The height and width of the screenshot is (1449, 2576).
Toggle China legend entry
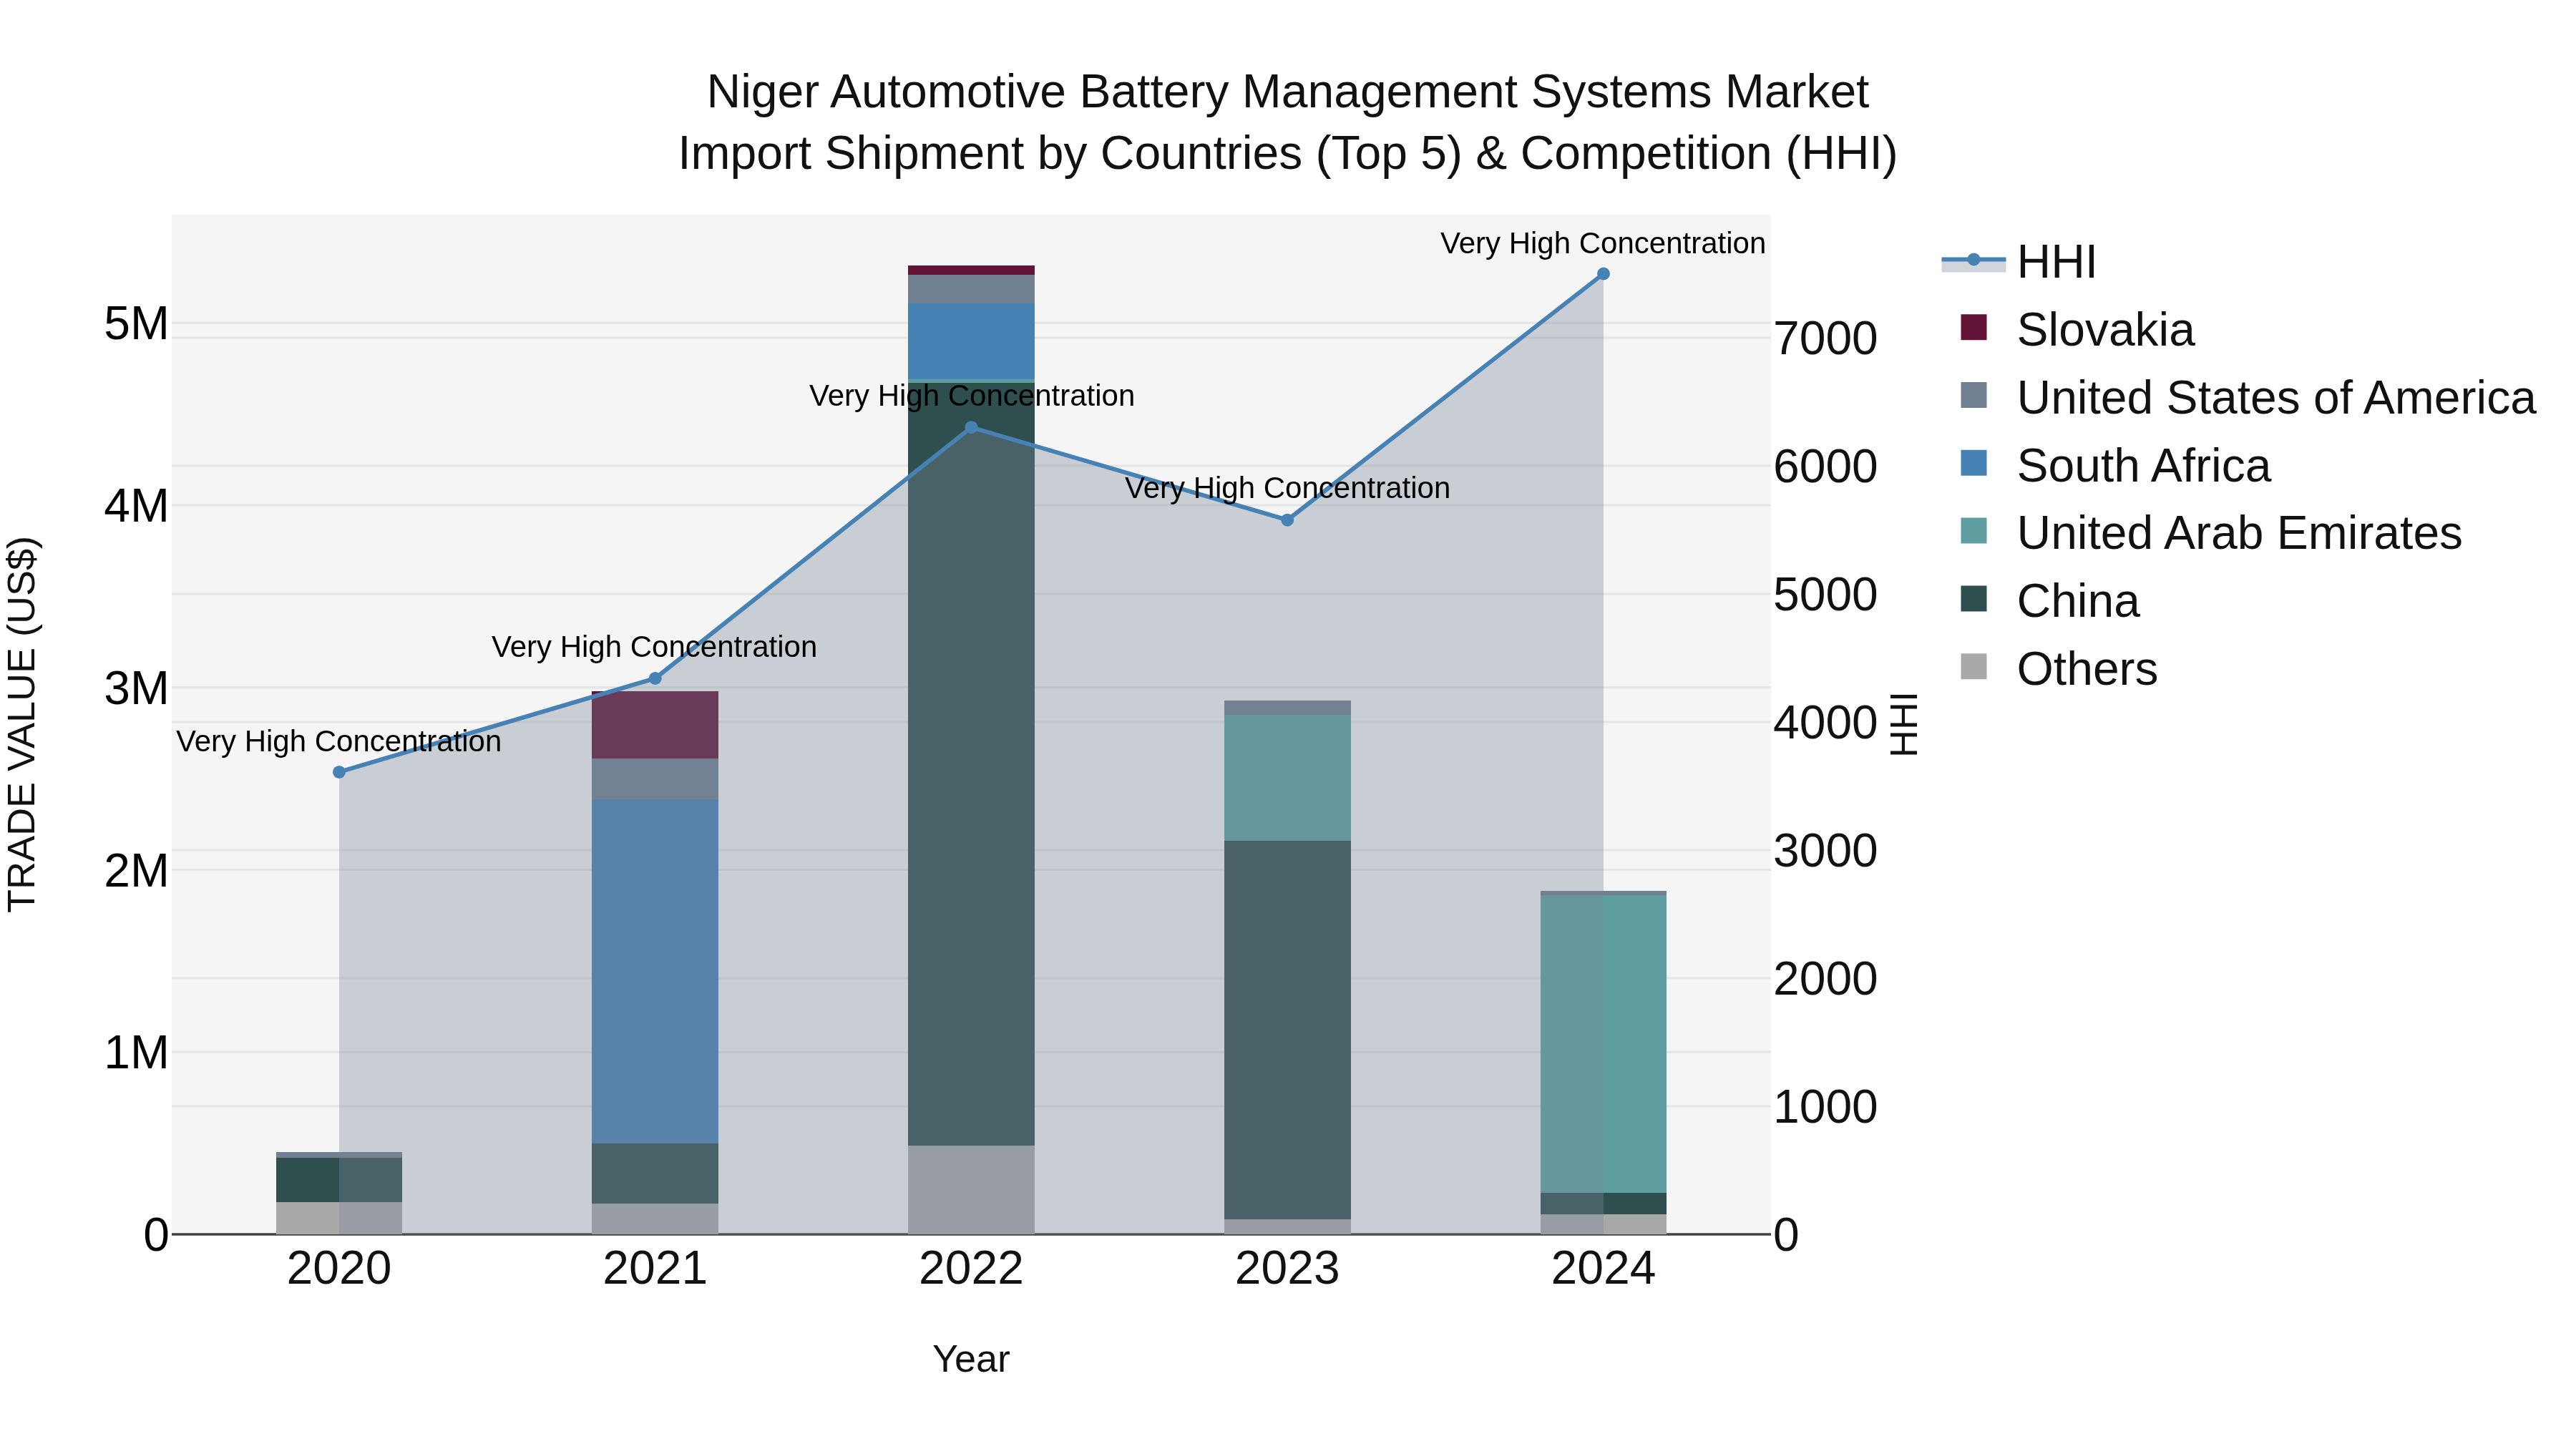coord(2050,601)
